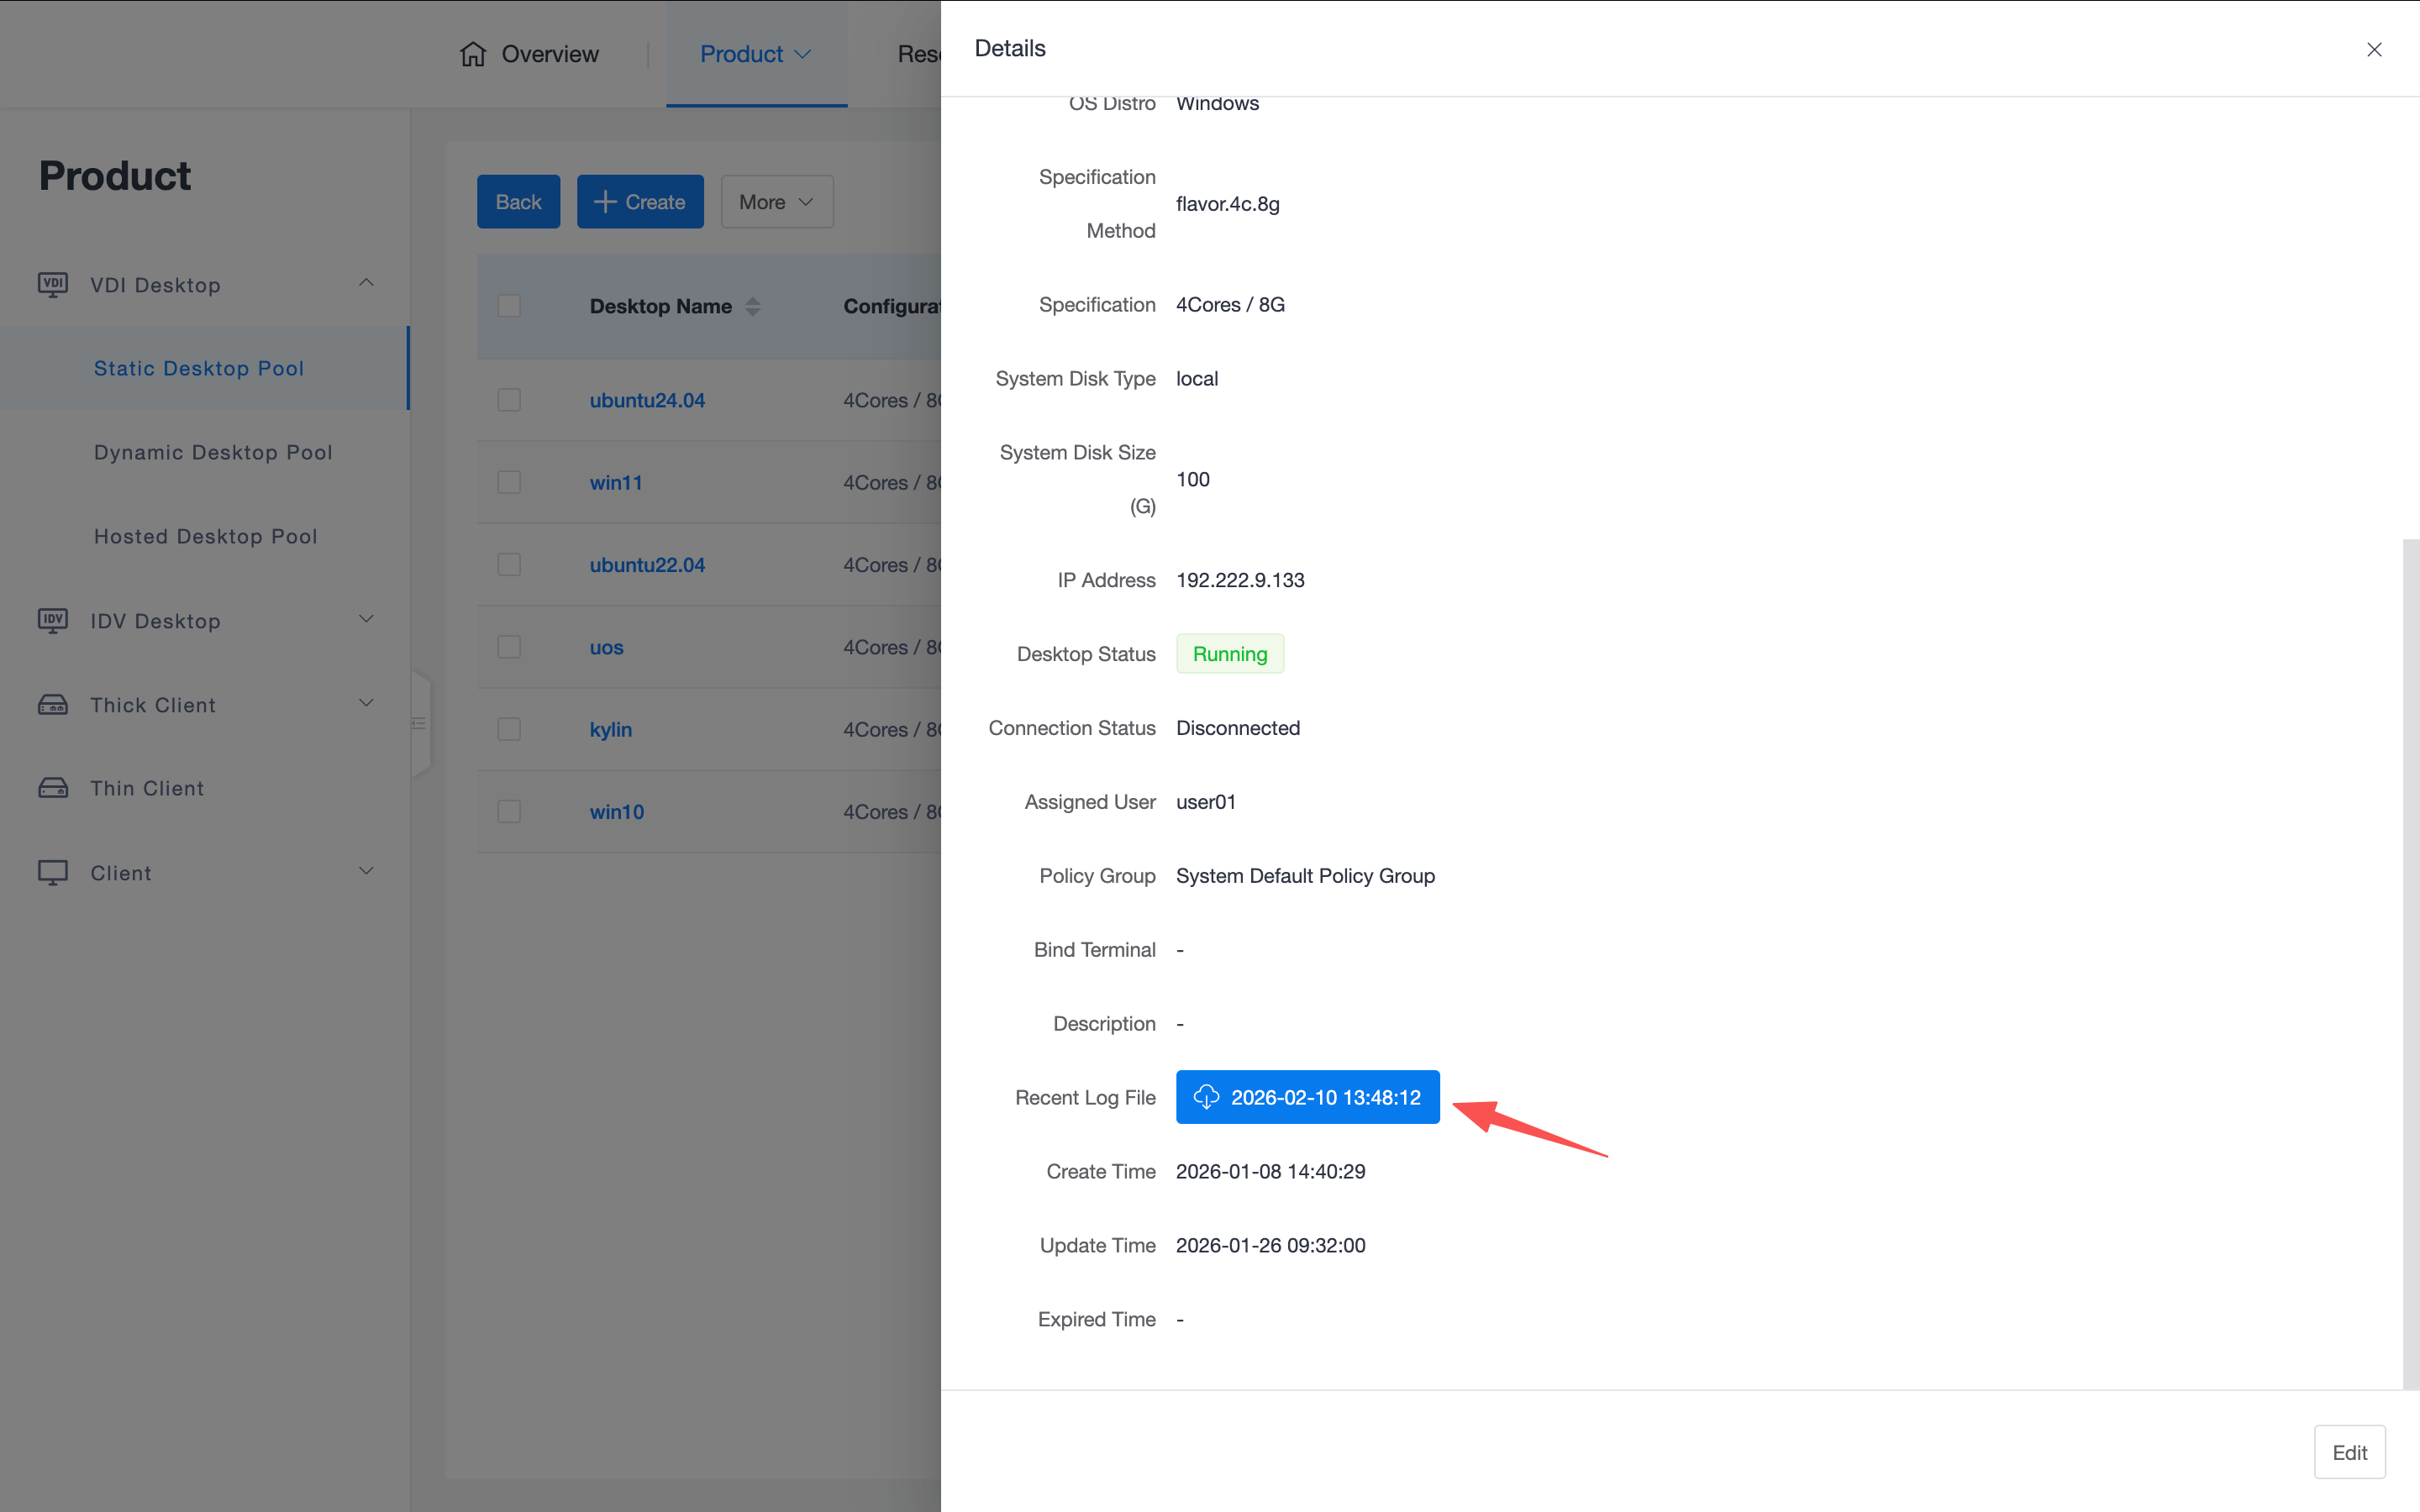Check the win11 desktop row checkbox
The width and height of the screenshot is (2420, 1512).
pyautogui.click(x=509, y=482)
